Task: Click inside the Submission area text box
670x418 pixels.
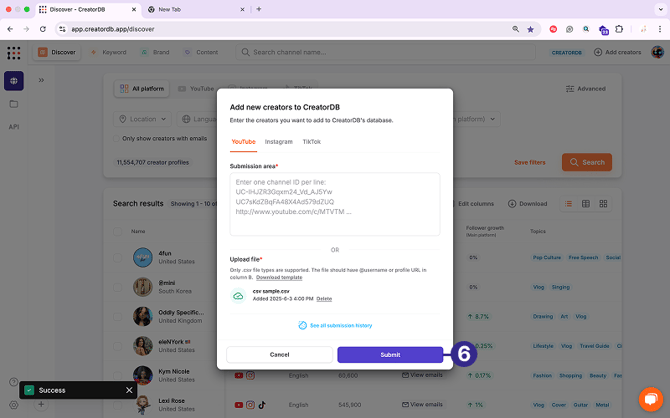Action: point(335,204)
